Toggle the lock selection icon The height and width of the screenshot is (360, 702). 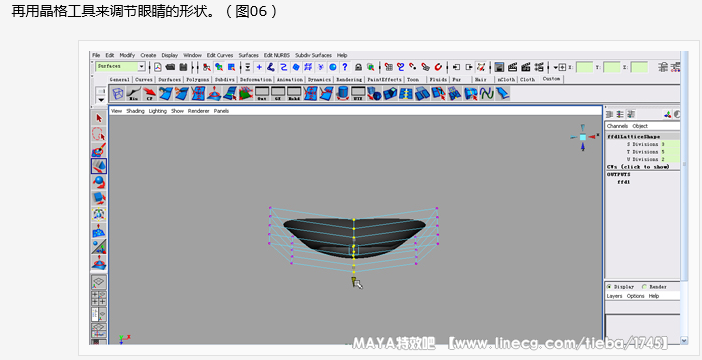[x=358, y=67]
